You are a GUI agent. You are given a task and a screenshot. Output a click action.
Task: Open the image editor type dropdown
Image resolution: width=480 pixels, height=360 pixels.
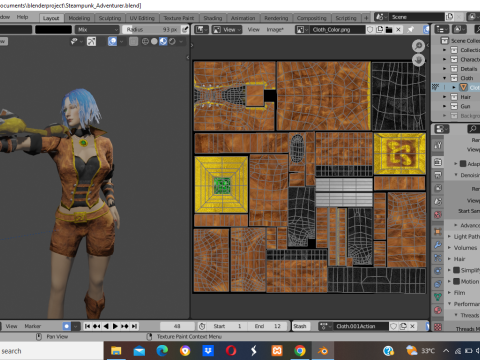click(x=201, y=30)
